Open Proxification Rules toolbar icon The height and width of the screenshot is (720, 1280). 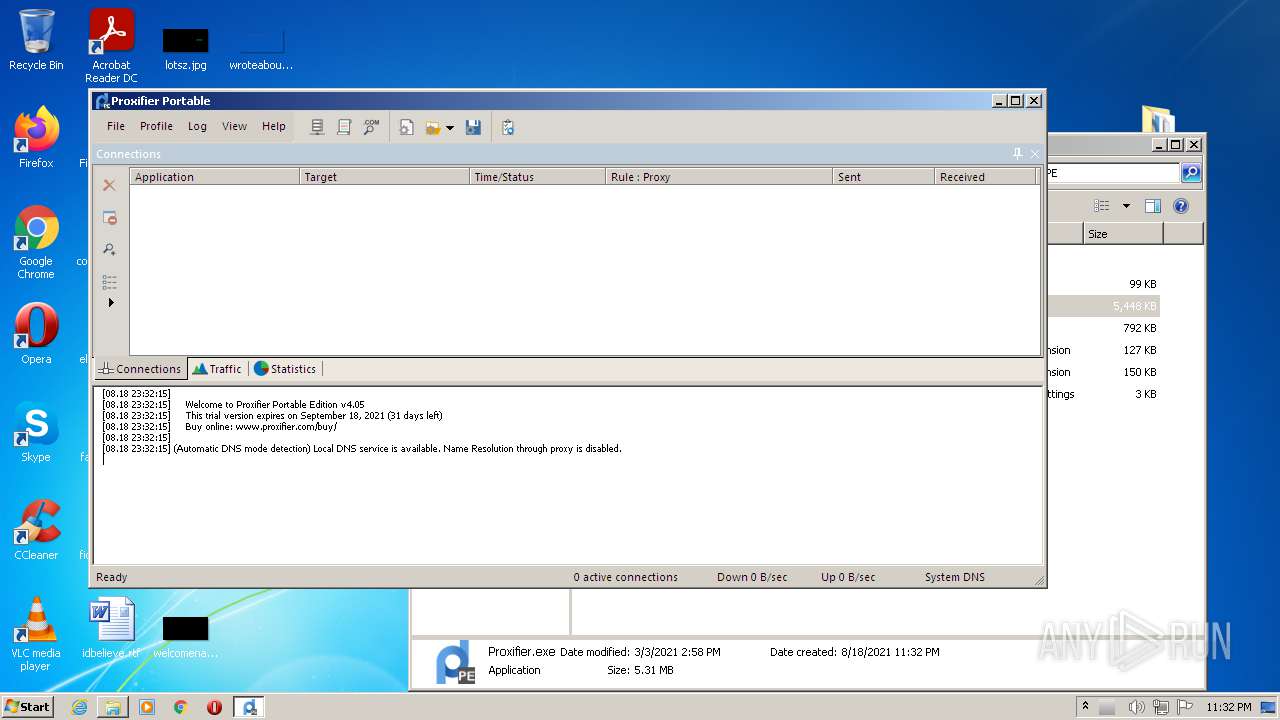pos(344,127)
